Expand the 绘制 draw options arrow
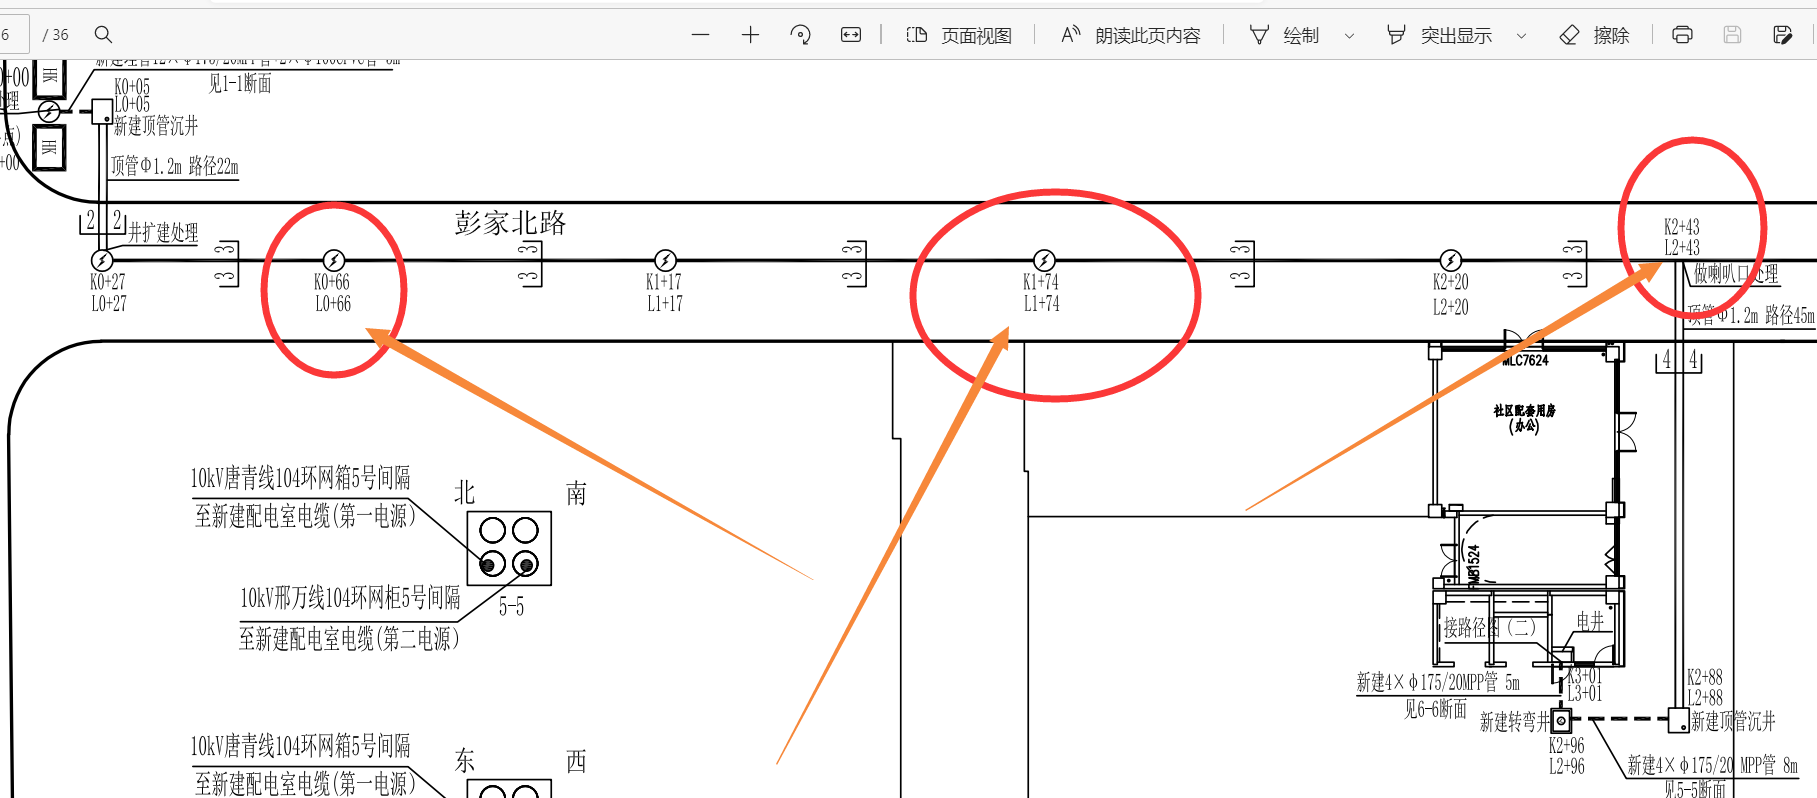 (1349, 36)
